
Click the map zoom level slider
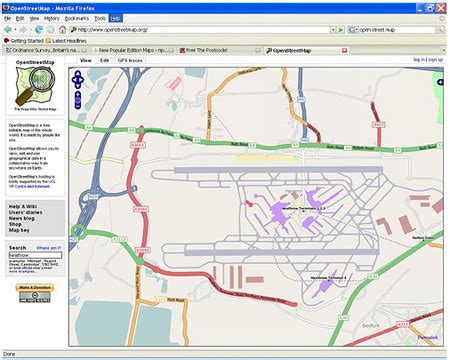pos(78,100)
